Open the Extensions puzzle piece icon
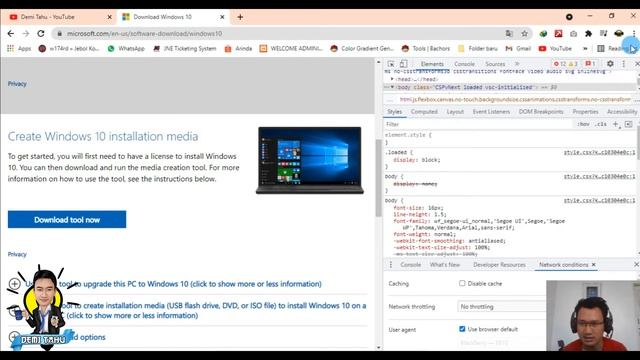This screenshot has width=640, height=360. pyautogui.click(x=588, y=33)
